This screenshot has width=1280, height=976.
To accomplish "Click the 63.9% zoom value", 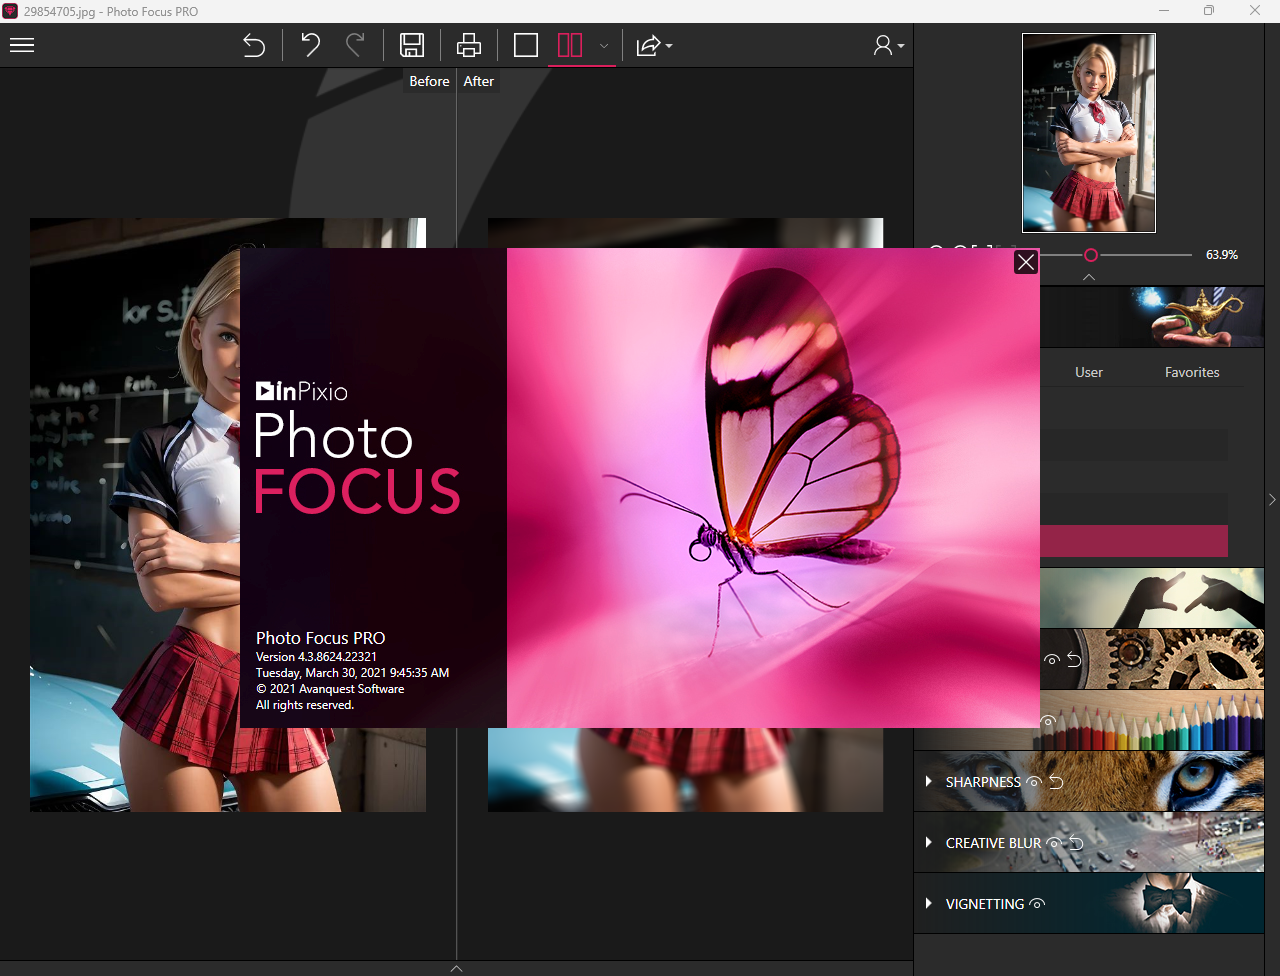I will point(1222,255).
